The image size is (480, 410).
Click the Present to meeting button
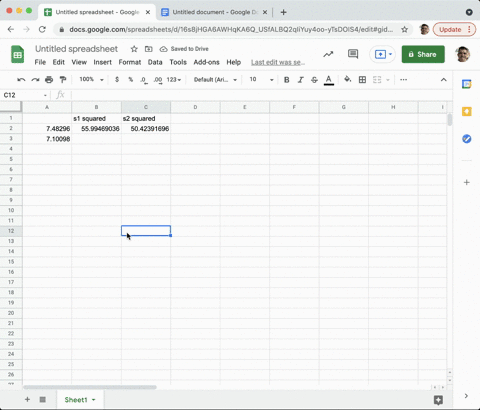pos(382,54)
